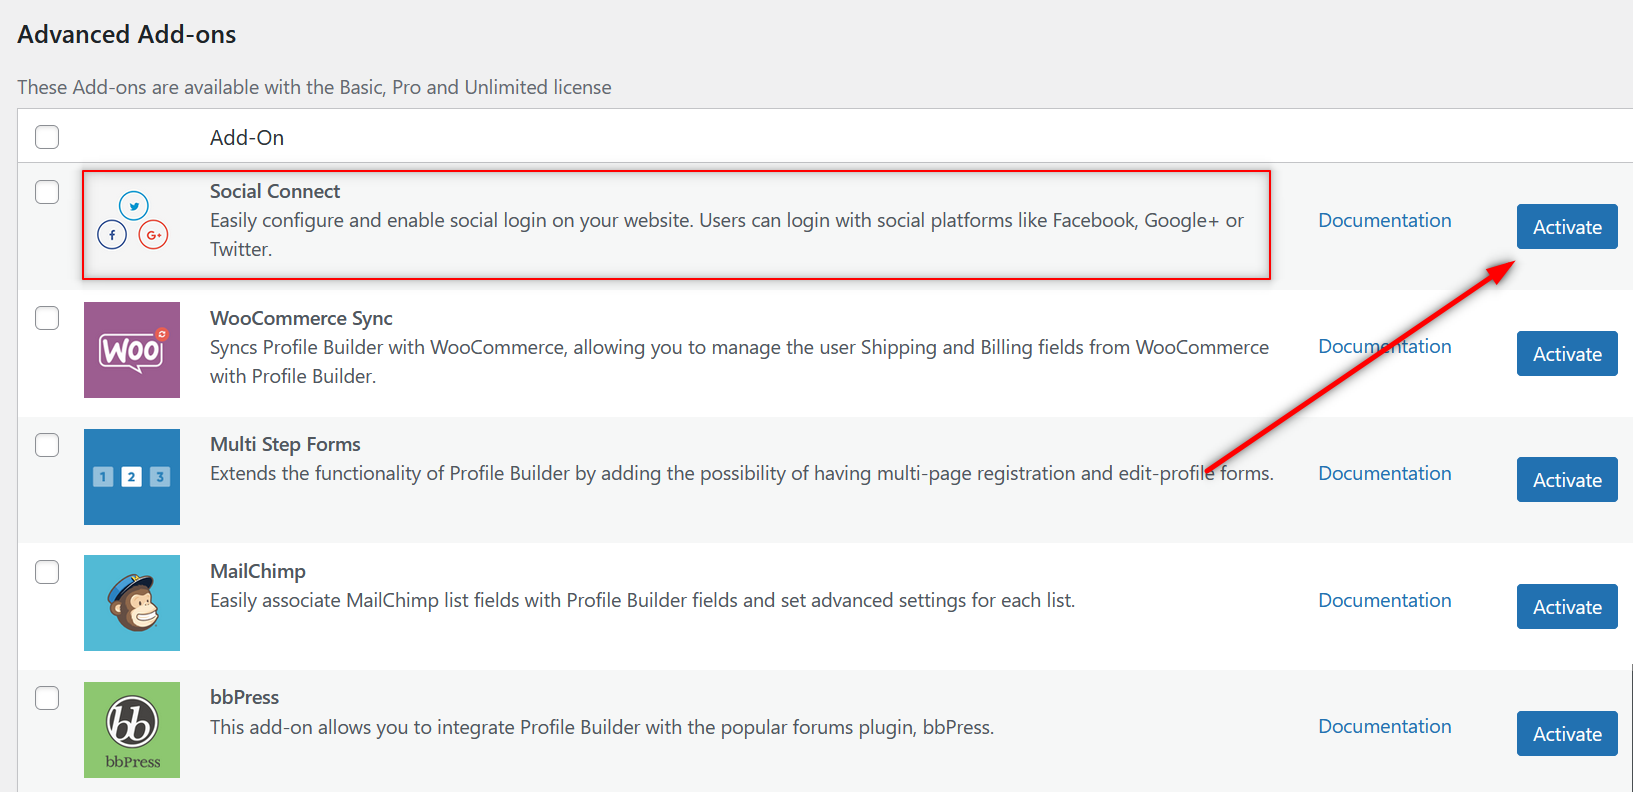
Task: Tick the select-all checkbox in header
Action: (x=47, y=137)
